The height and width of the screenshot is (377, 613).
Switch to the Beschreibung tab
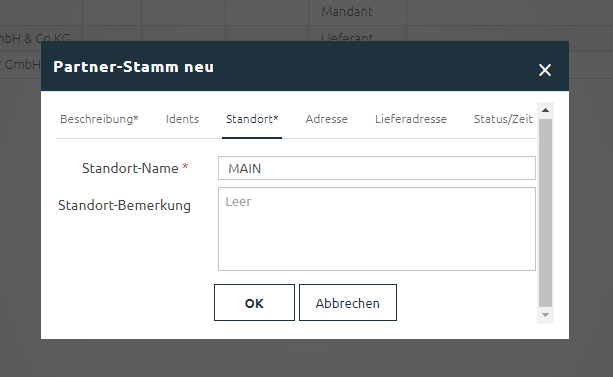coord(99,119)
